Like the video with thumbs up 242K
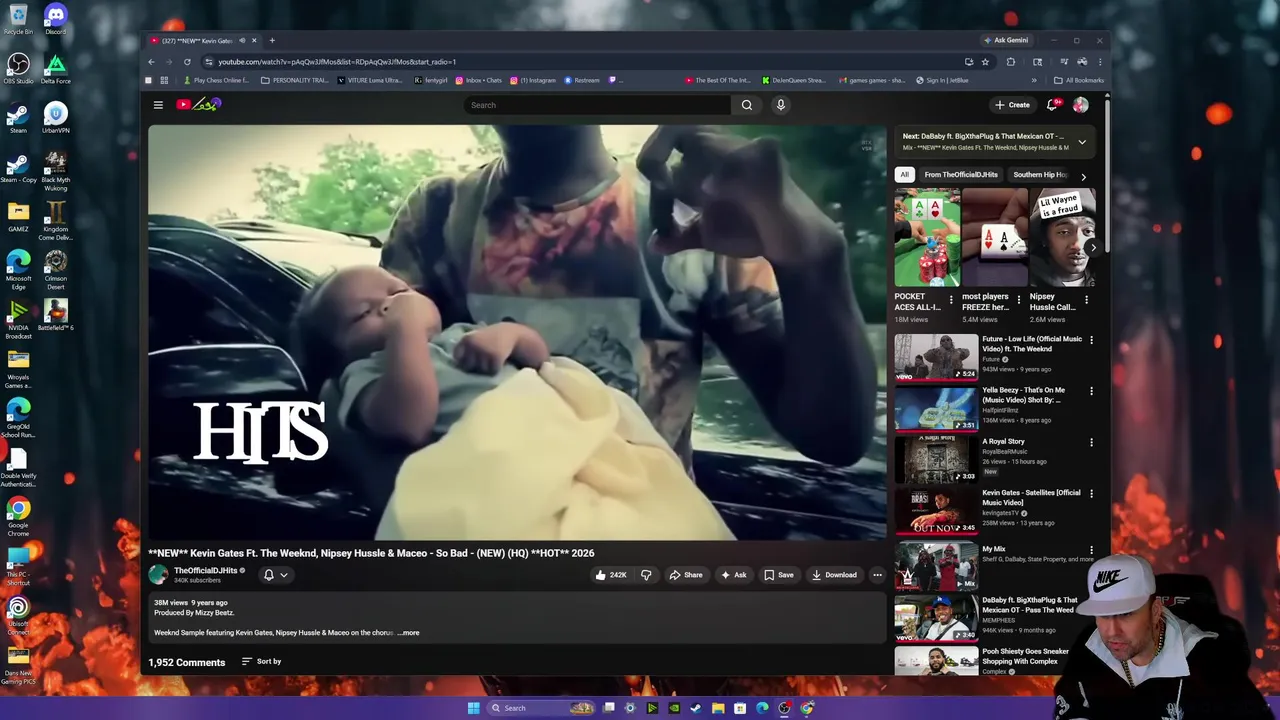 tap(610, 575)
